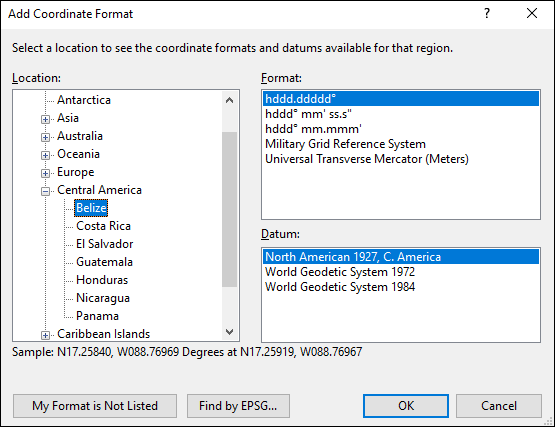Expand the Europe tree node
The width and height of the screenshot is (555, 427).
pyautogui.click(x=45, y=173)
